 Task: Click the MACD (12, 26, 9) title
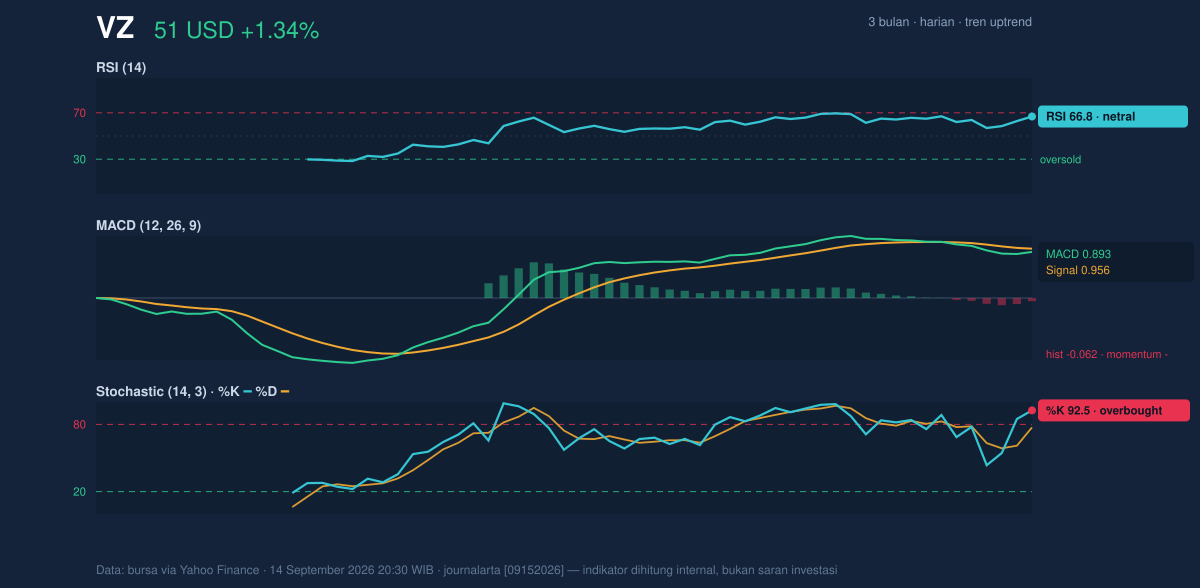point(148,225)
